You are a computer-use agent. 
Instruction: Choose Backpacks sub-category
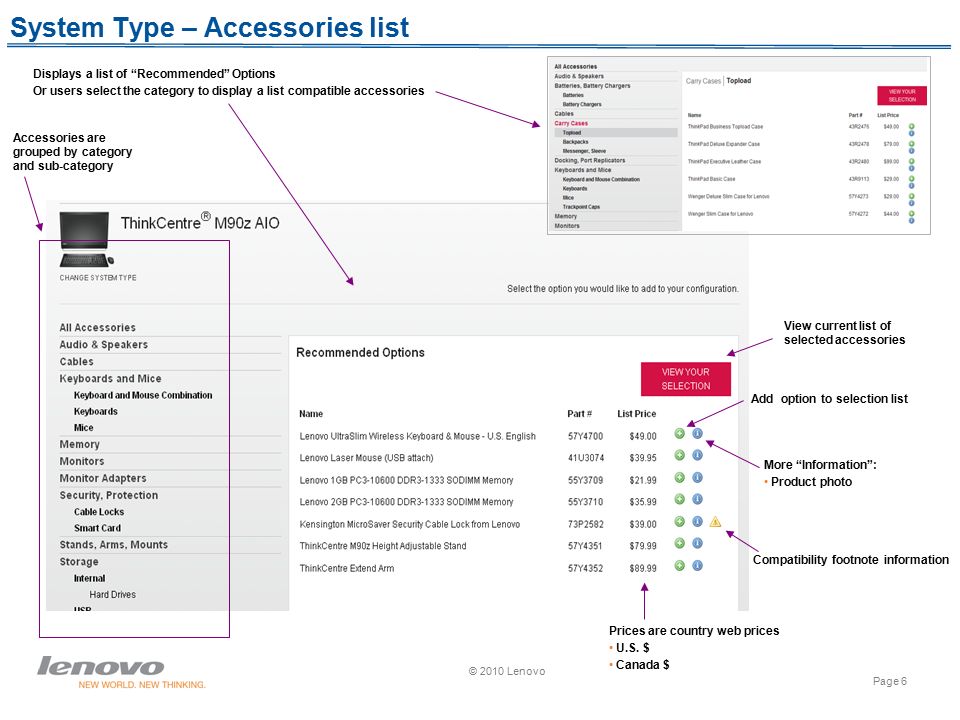coord(576,141)
